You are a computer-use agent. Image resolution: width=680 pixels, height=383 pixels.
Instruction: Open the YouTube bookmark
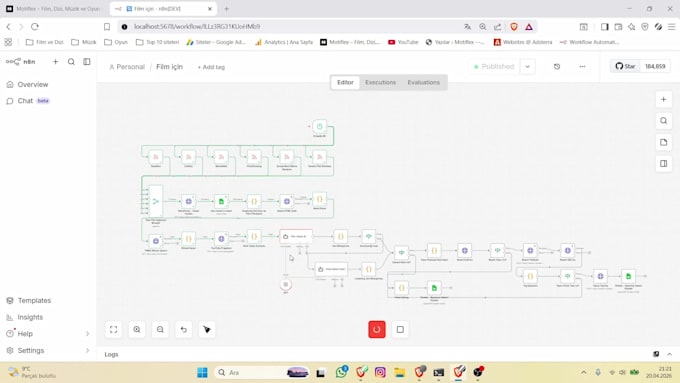[x=403, y=42]
